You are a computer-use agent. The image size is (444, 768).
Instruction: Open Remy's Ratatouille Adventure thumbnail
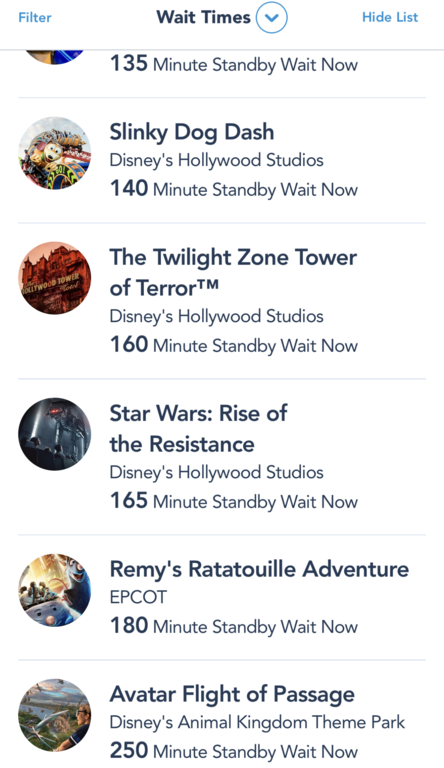pos(55,590)
